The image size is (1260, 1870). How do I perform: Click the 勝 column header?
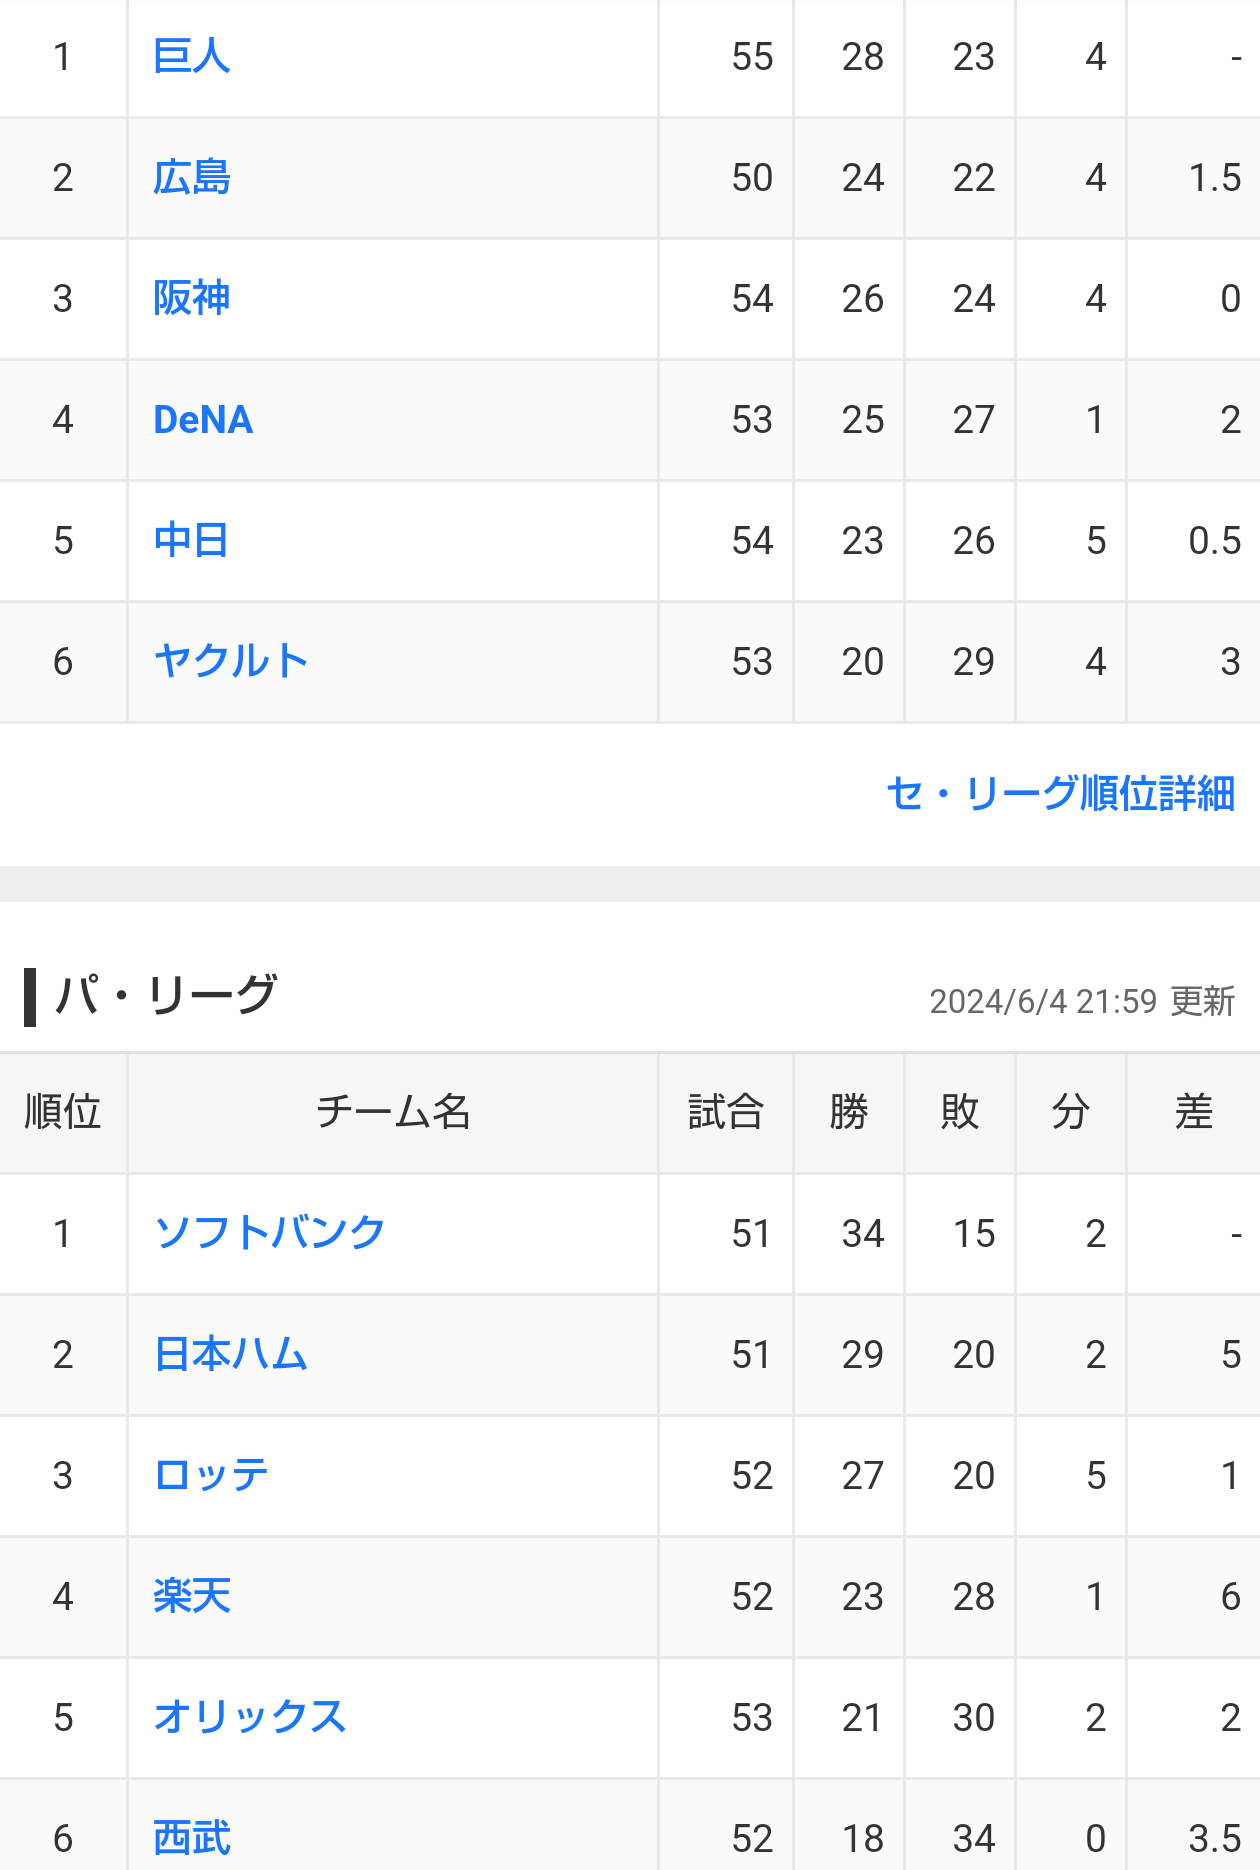[x=849, y=1112]
